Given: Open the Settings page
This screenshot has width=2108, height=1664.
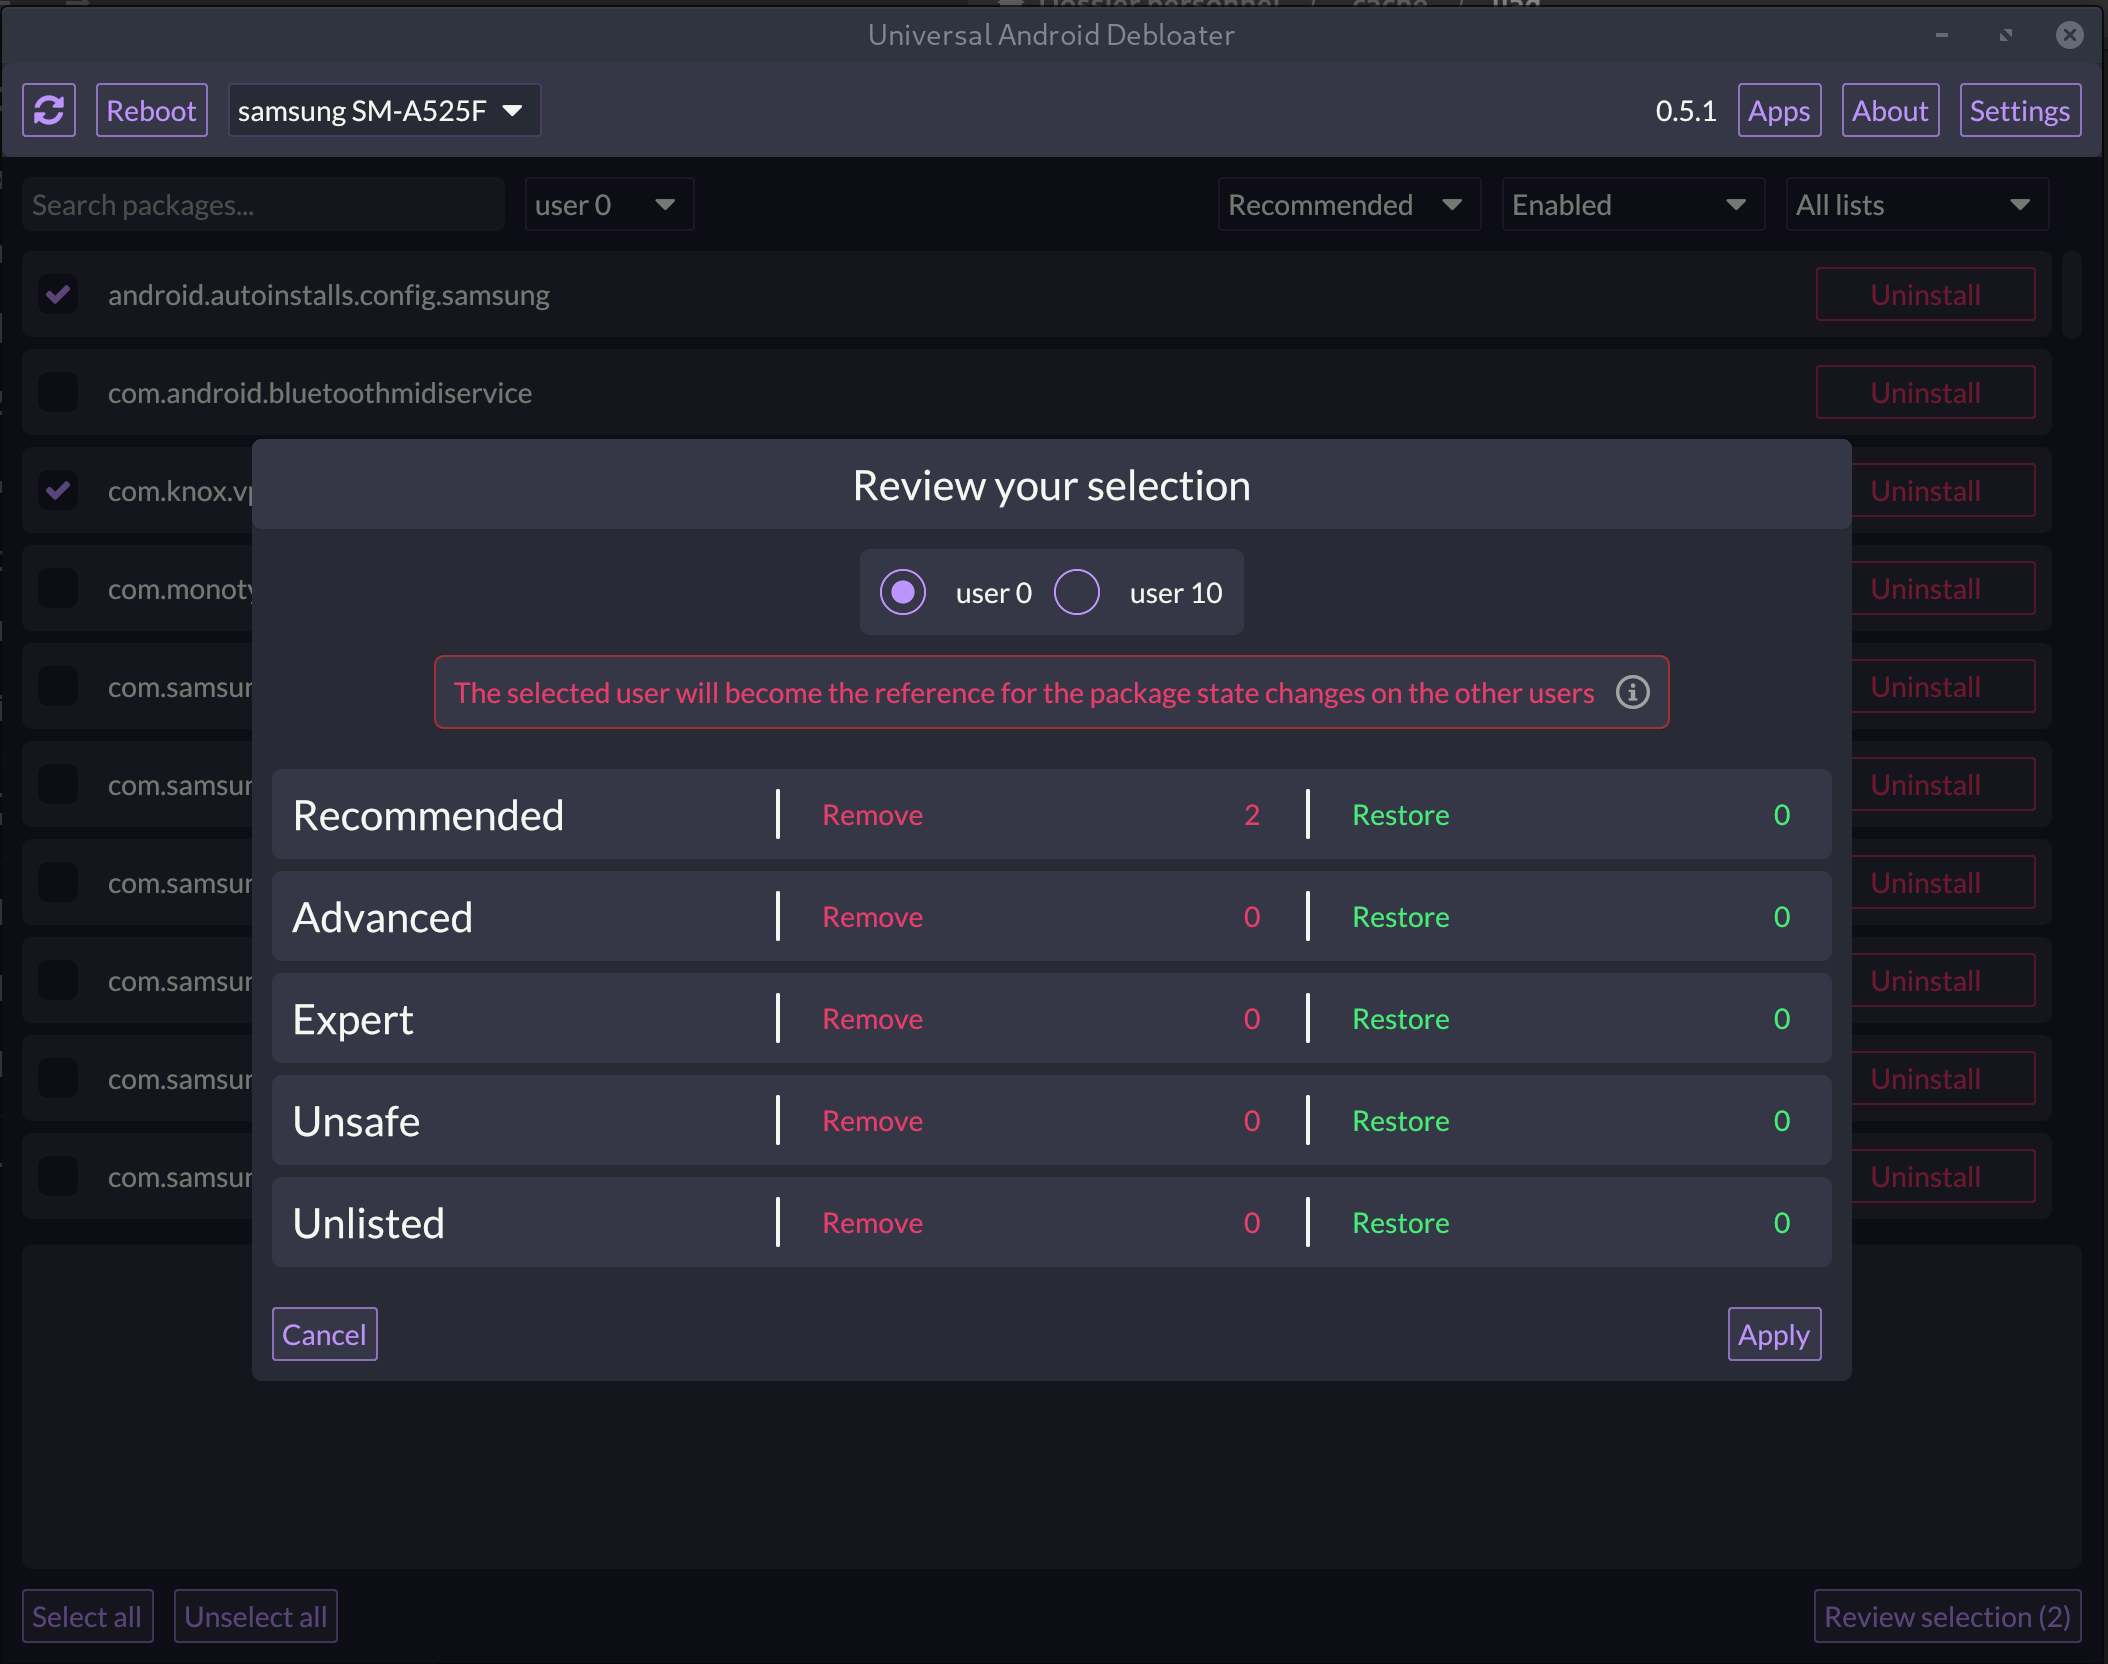Looking at the screenshot, I should point(2020,110).
